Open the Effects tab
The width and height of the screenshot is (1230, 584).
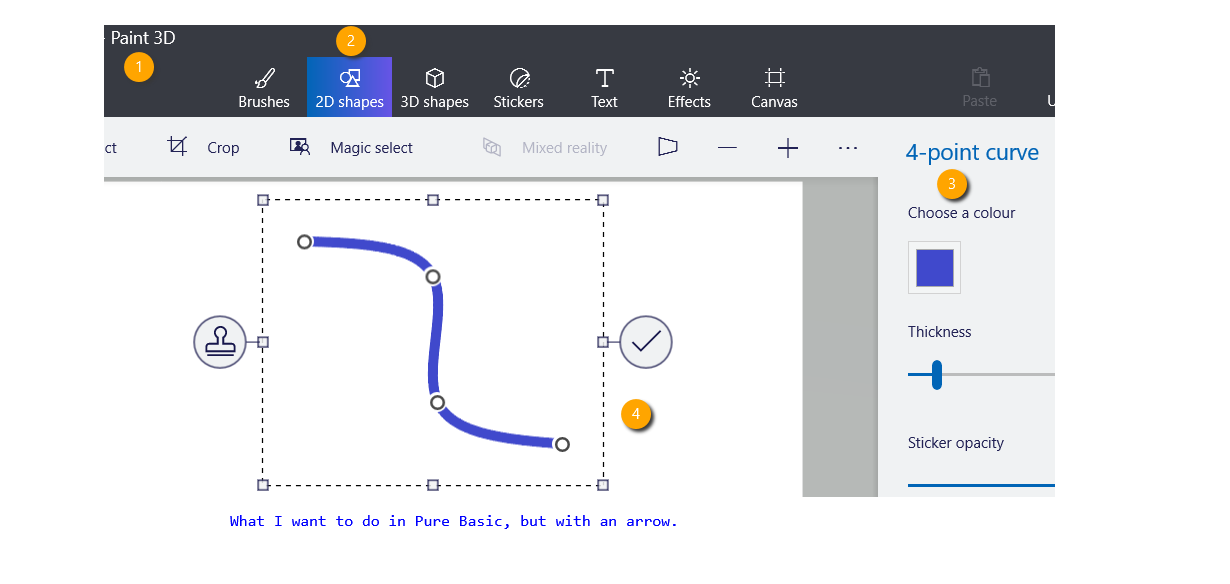pos(689,87)
